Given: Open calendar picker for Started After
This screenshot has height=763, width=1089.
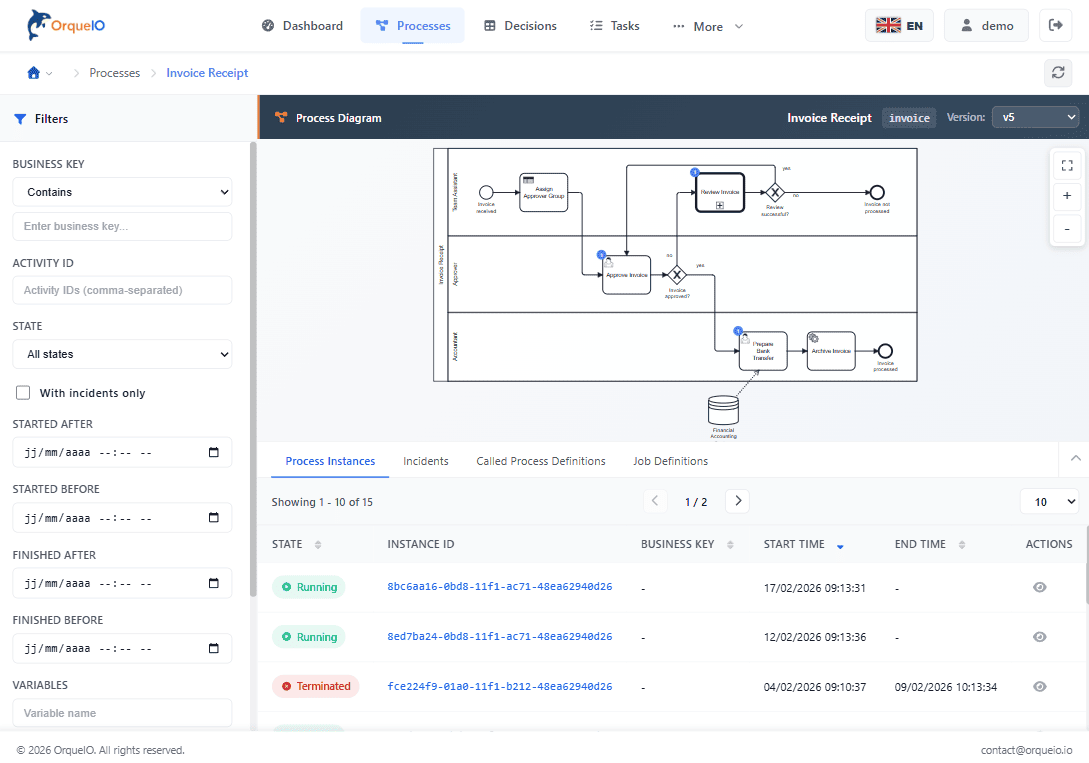Looking at the screenshot, I should point(214,453).
